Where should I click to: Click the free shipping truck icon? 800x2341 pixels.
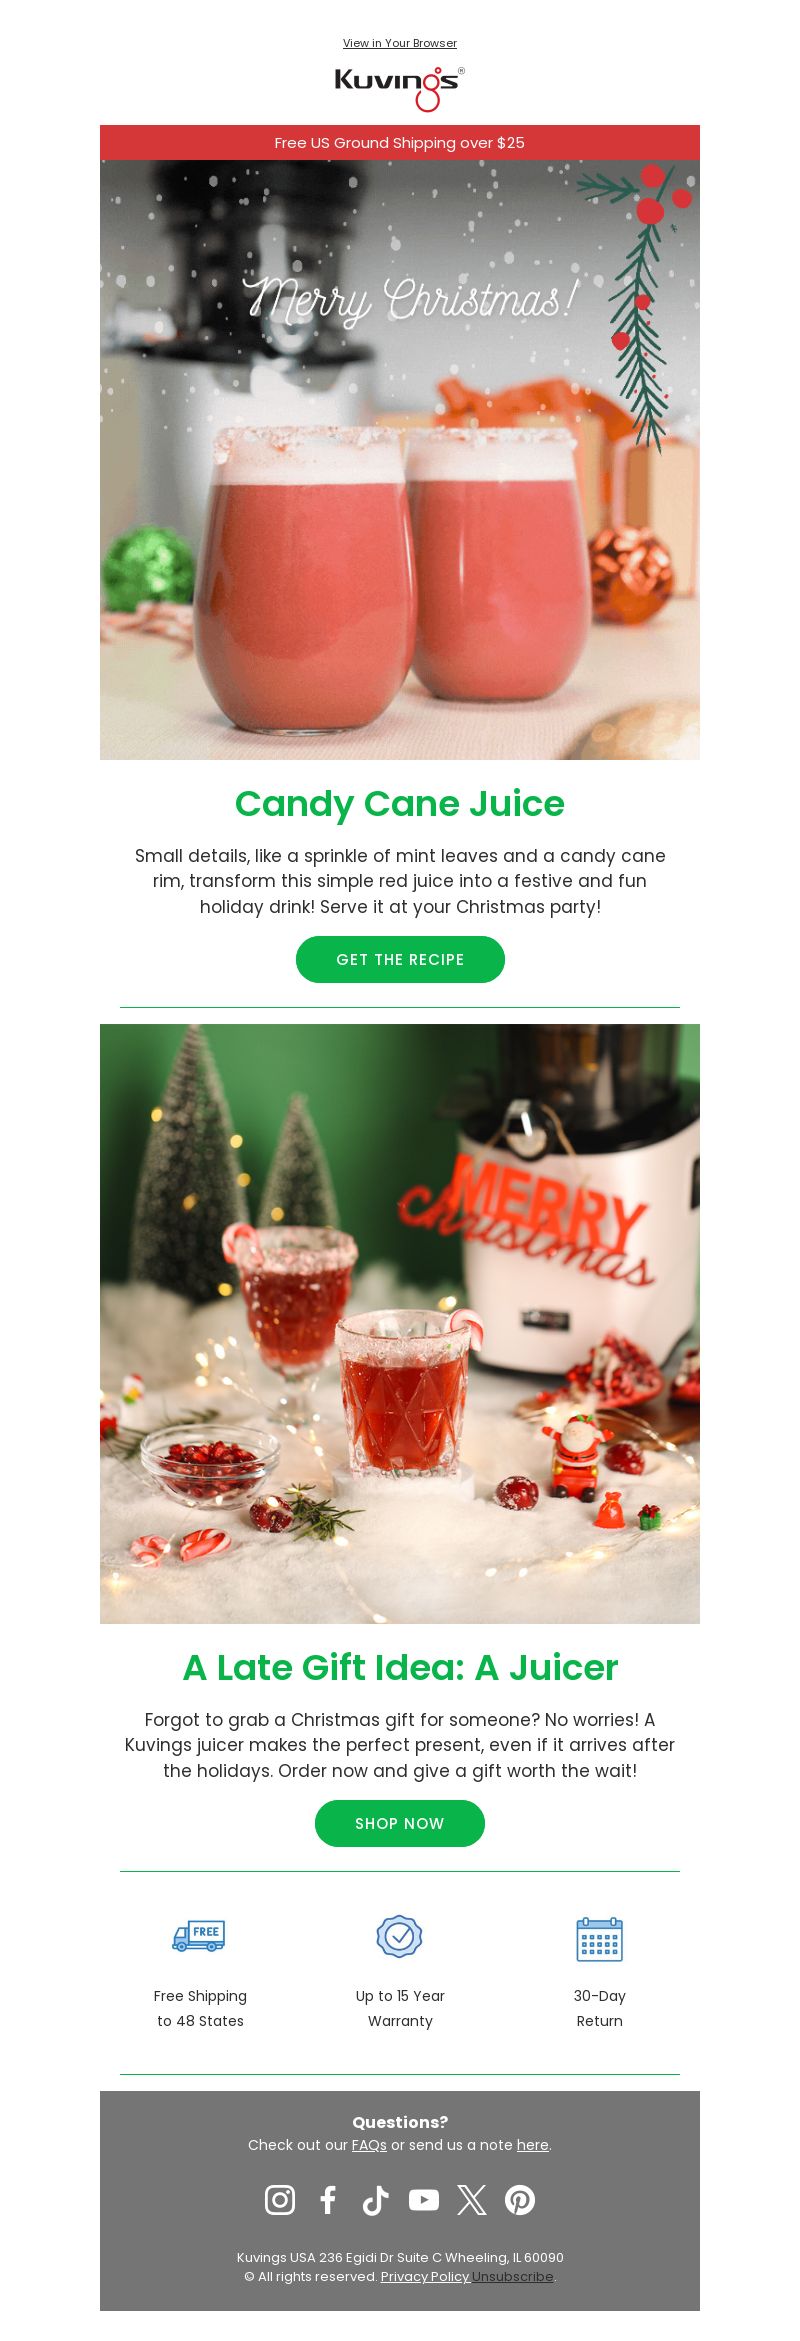pos(199,1936)
